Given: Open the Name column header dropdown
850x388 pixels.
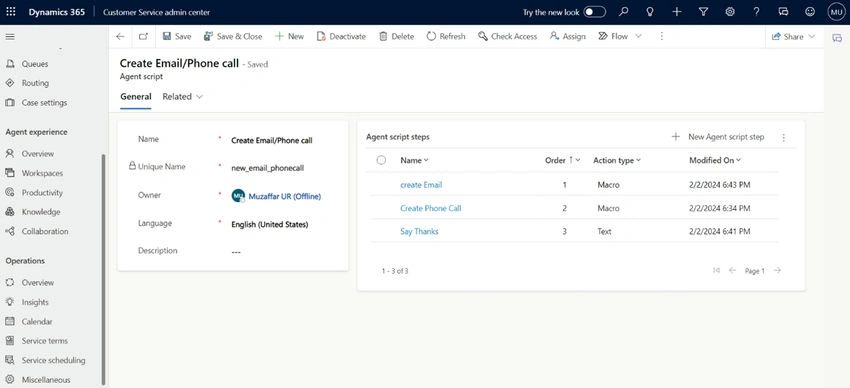Looking at the screenshot, I should point(414,160).
